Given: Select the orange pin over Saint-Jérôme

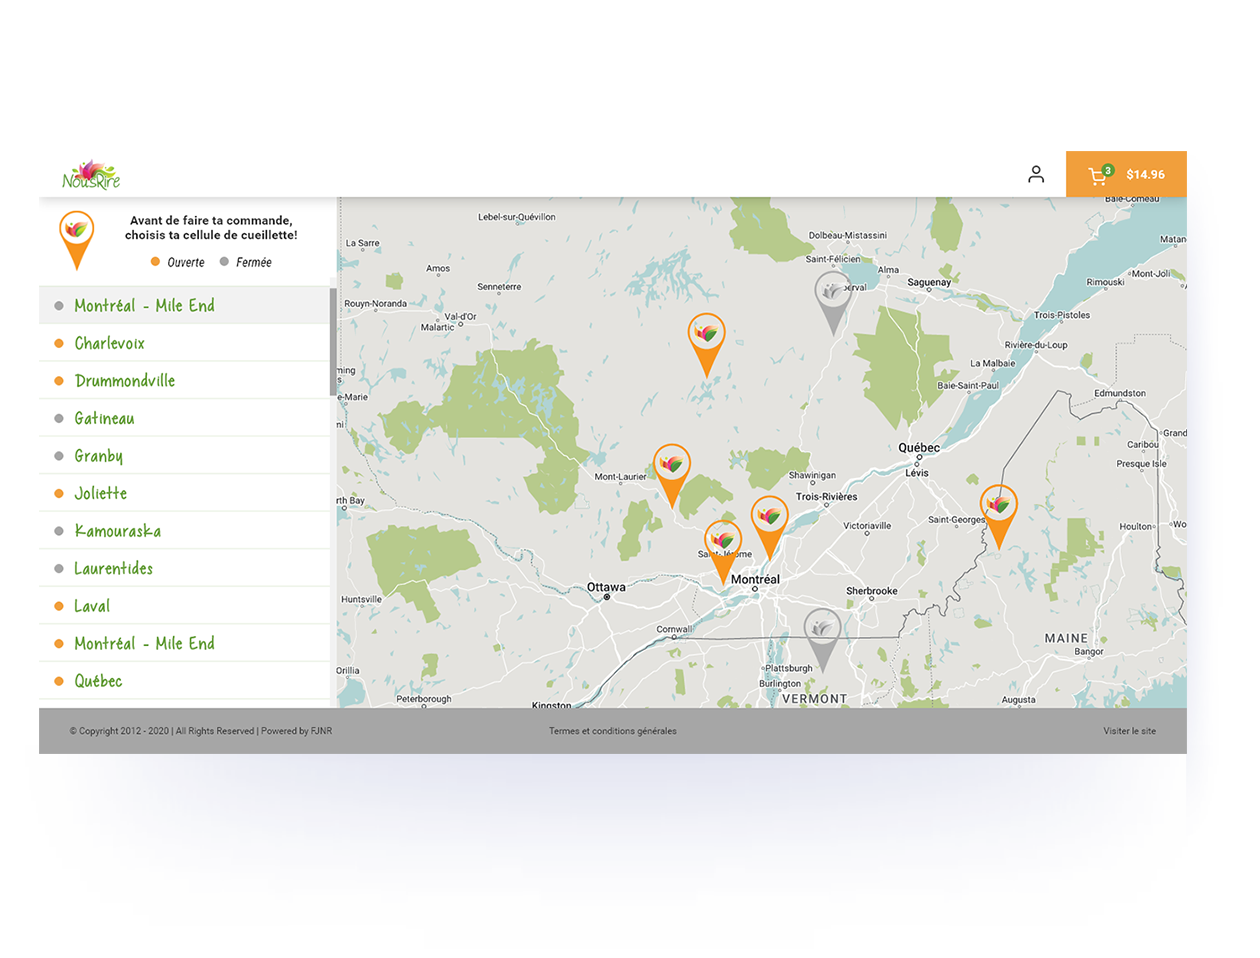Looking at the screenshot, I should point(723,552).
